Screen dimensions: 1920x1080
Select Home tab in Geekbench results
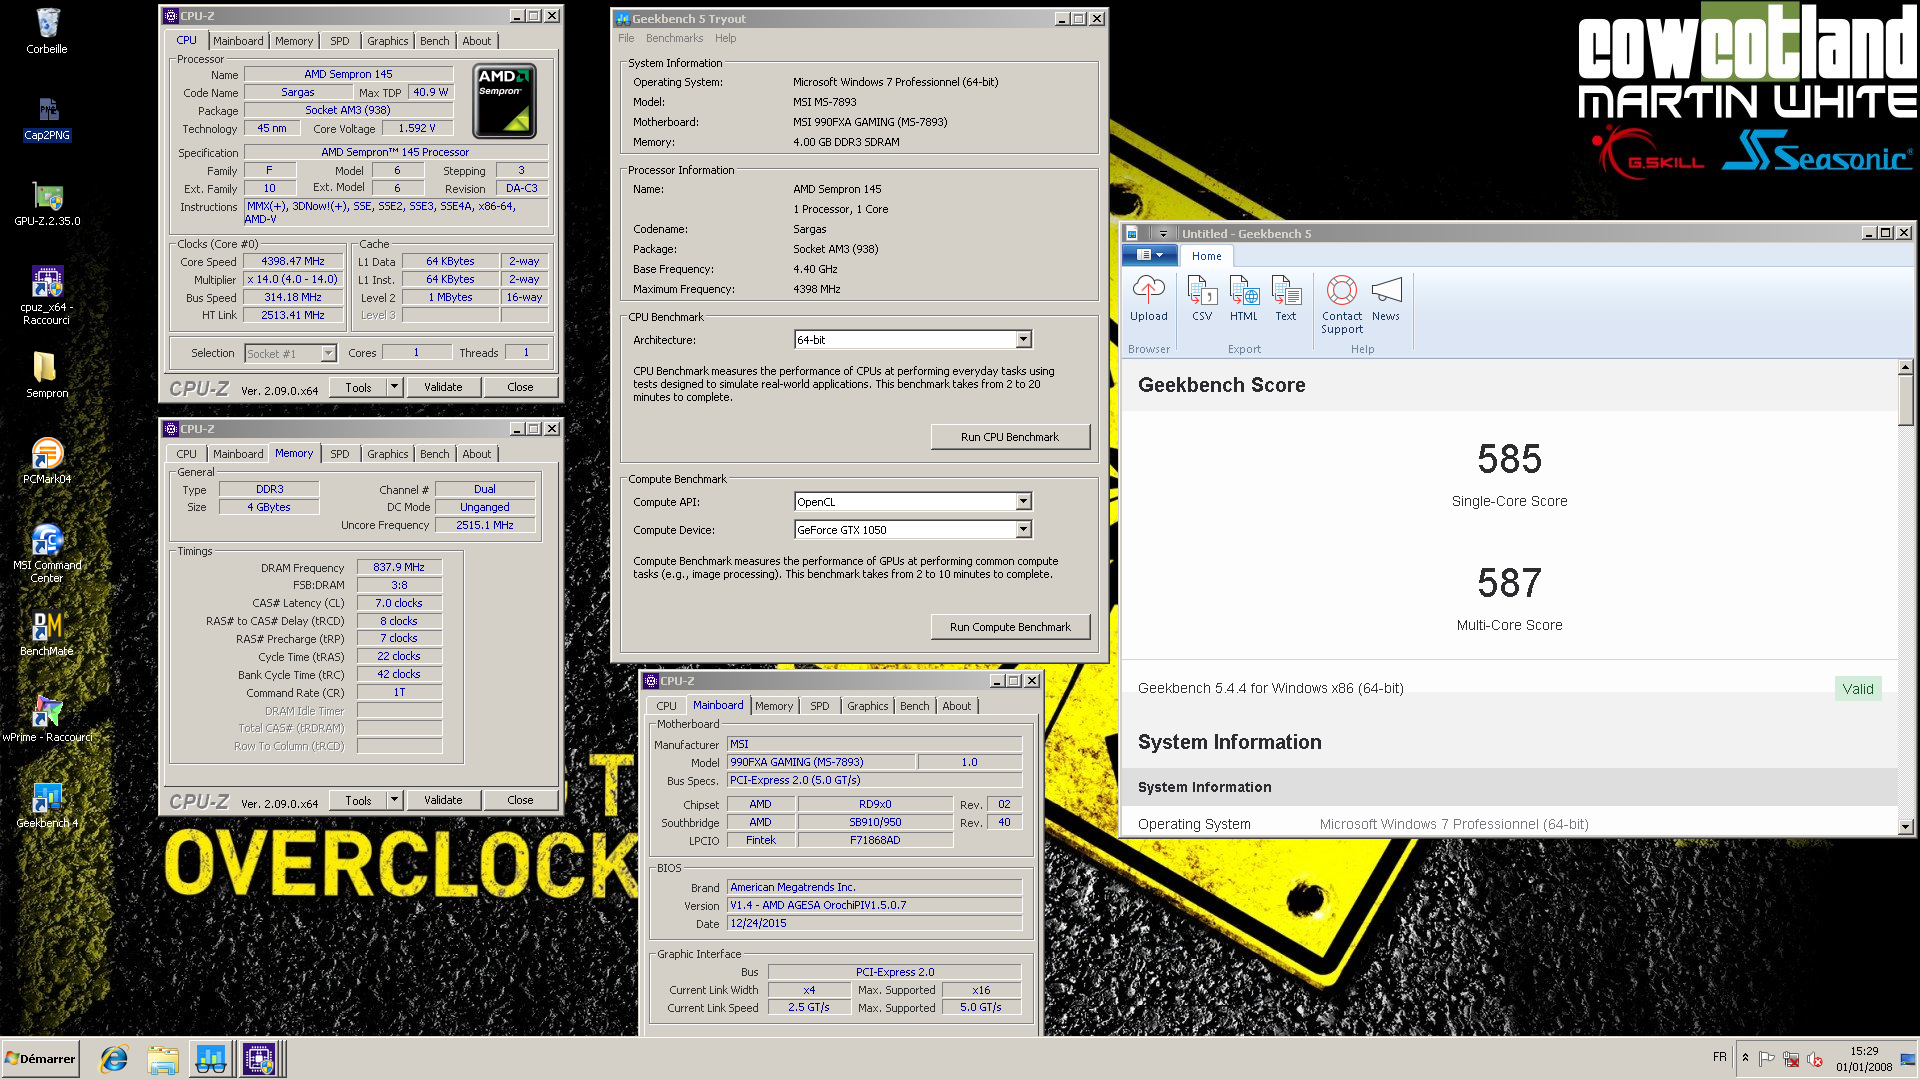[1206, 256]
